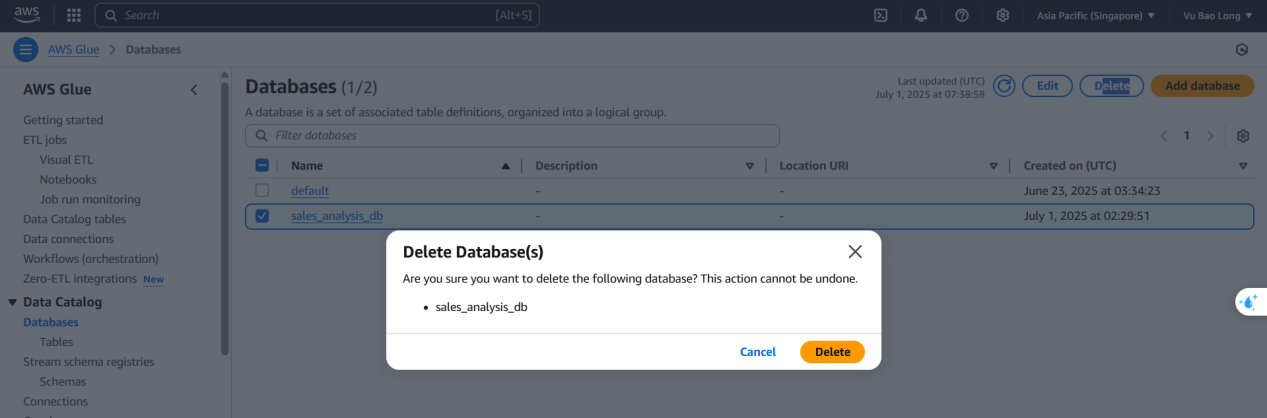Viewport: 1267px width, 418px height.
Task: Open the notifications bell
Action: tap(921, 15)
